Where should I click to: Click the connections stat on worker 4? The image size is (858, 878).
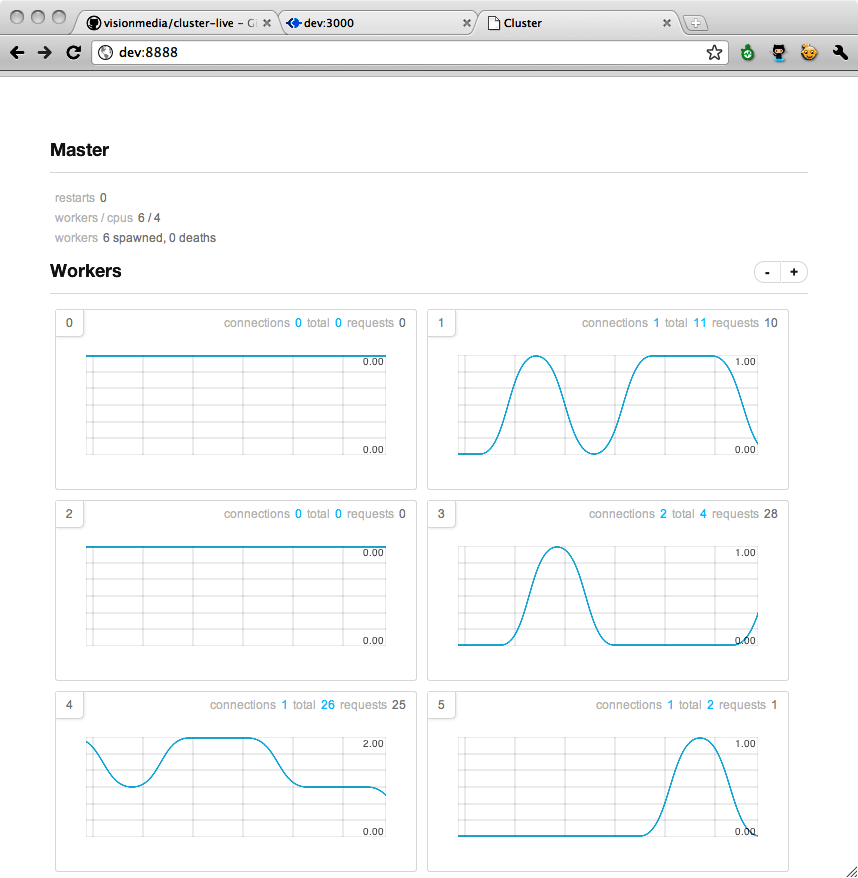click(x=242, y=704)
